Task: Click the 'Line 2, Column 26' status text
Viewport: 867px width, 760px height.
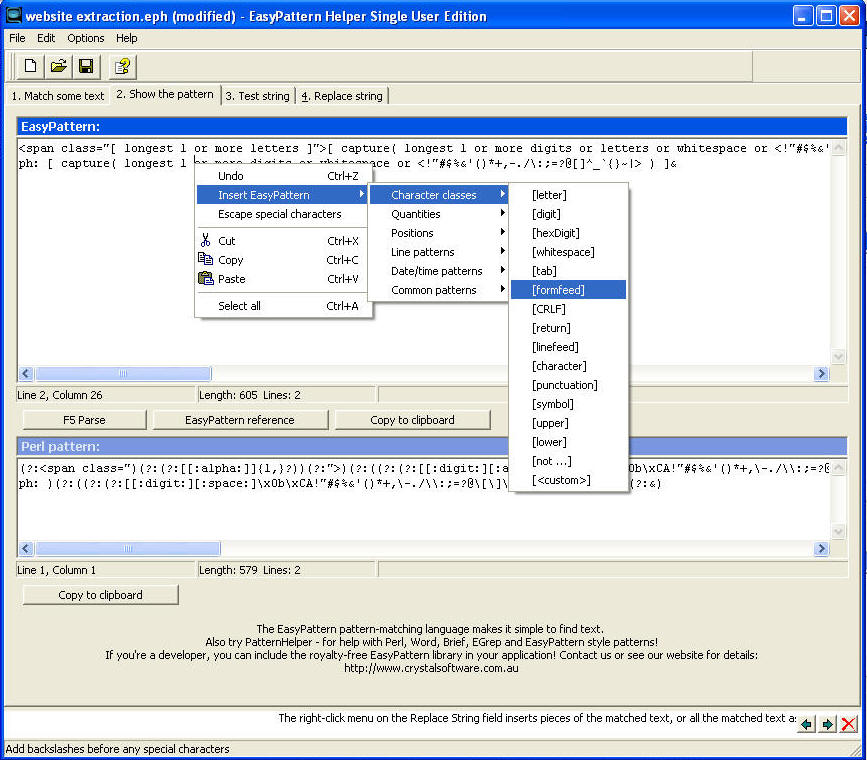Action: (x=60, y=395)
